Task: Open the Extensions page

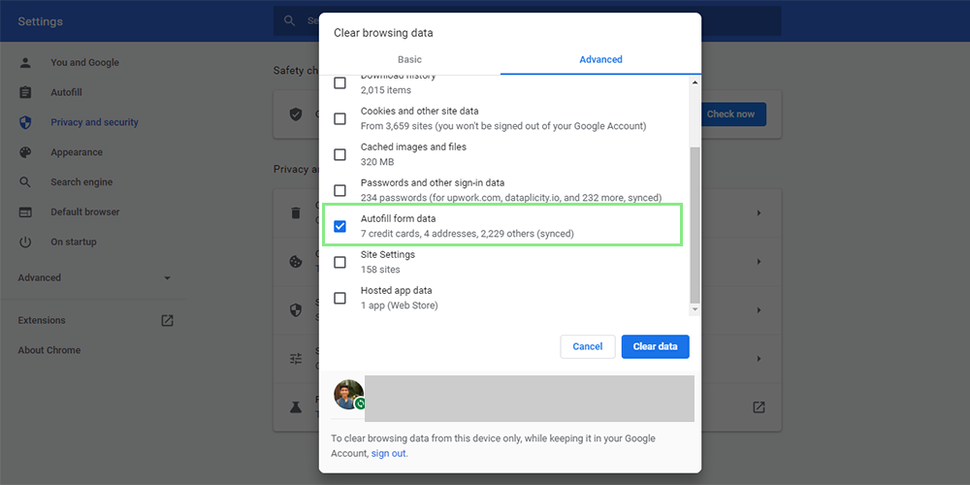Action: pyautogui.click(x=41, y=320)
